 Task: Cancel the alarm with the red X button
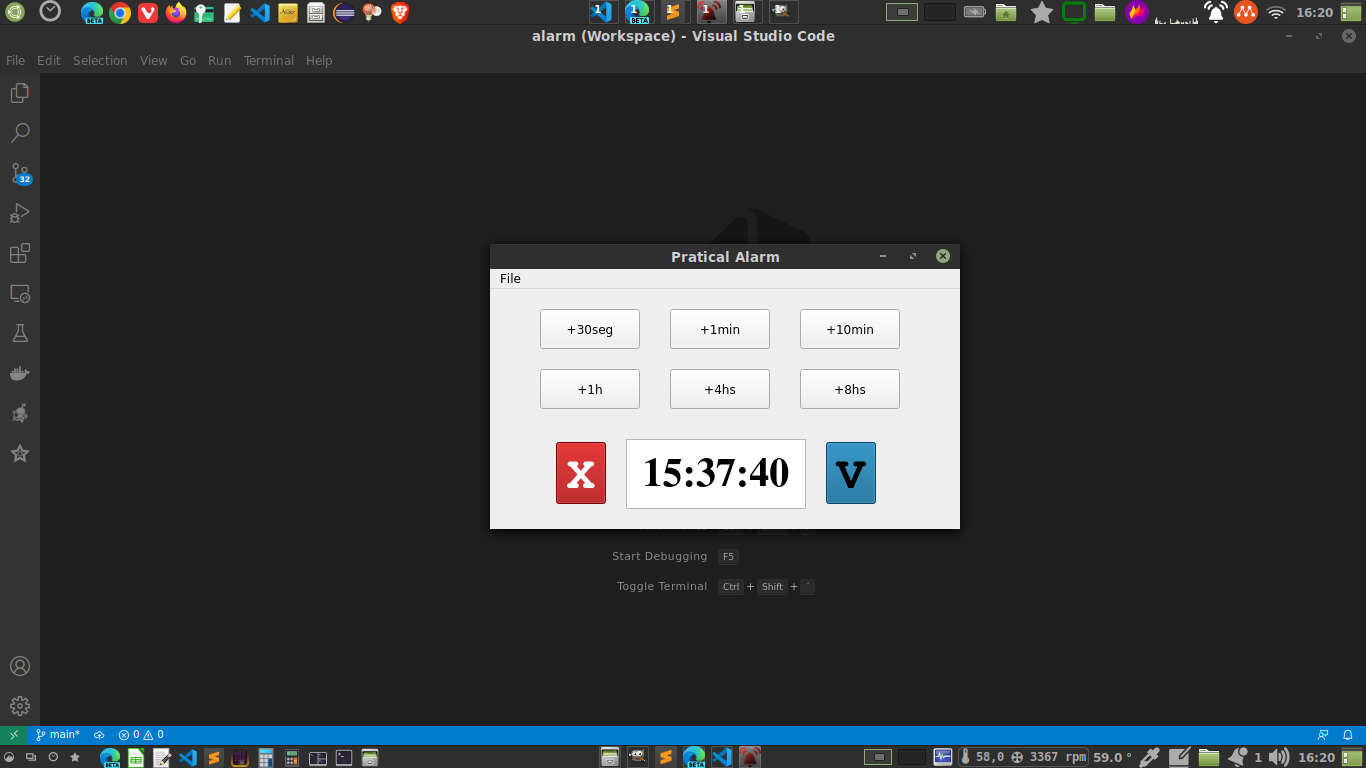pos(580,472)
